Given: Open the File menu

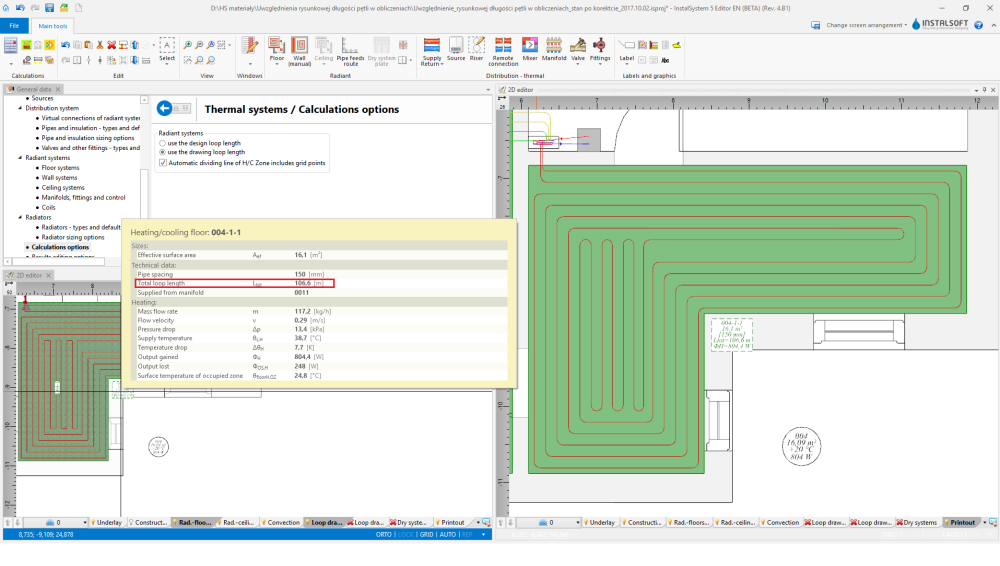Looking at the screenshot, I should click(x=14, y=25).
